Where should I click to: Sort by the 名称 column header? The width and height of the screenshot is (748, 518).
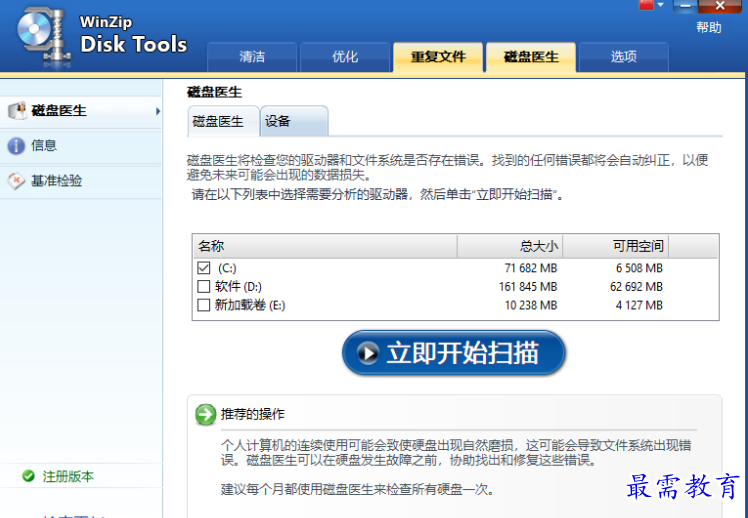tap(325, 246)
